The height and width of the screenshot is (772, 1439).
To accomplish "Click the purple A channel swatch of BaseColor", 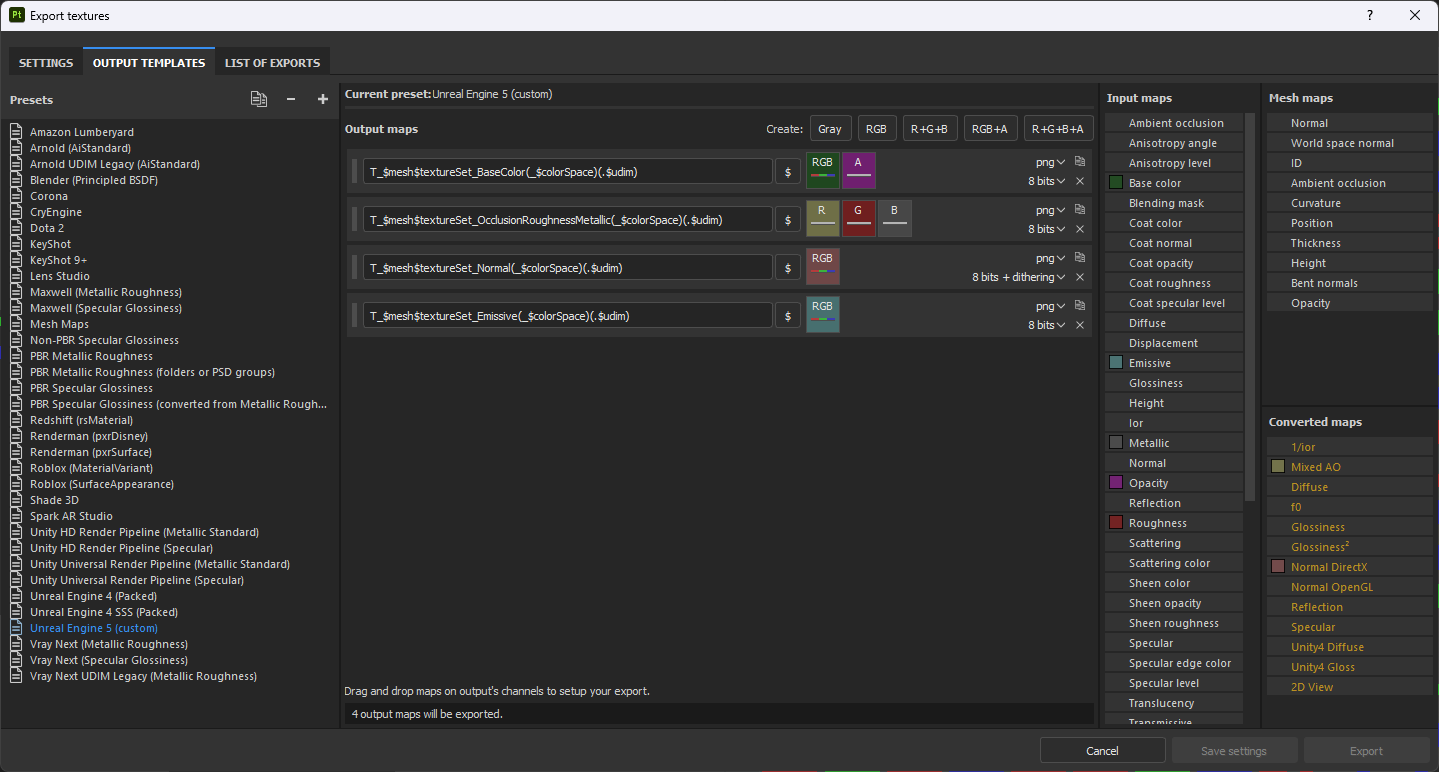I will [x=858, y=170].
